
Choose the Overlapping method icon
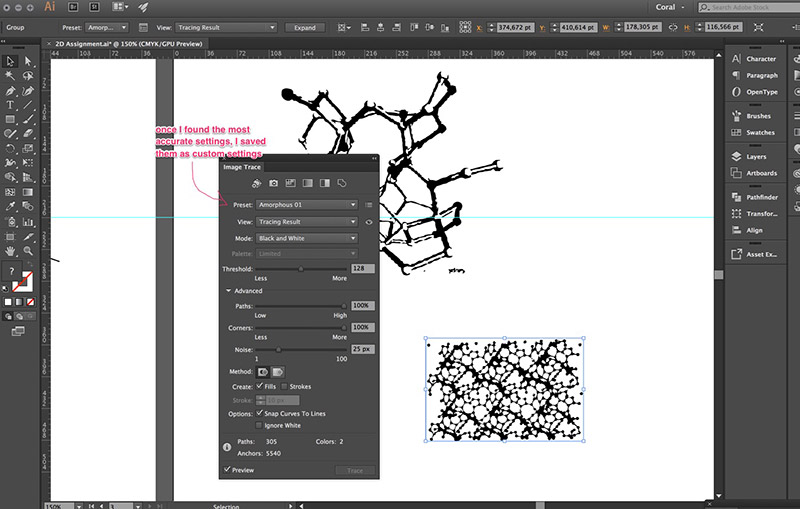278,372
